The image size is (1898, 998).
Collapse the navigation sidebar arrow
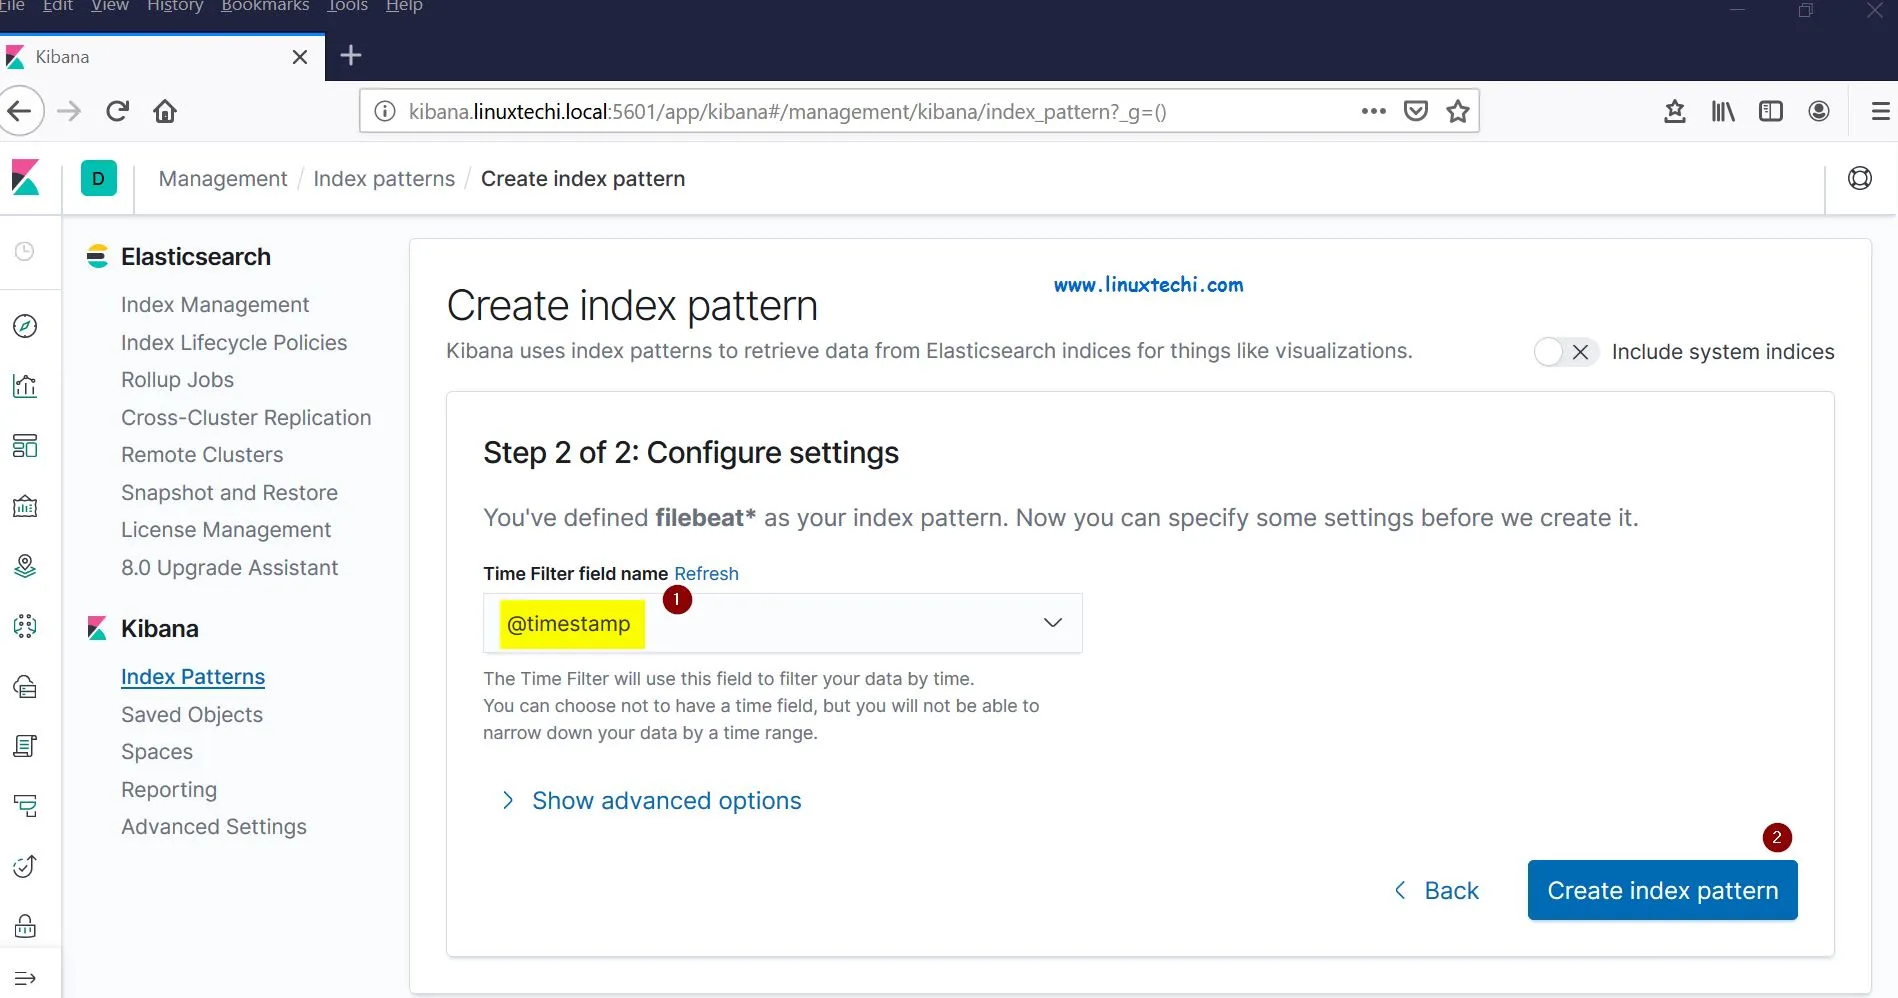(25, 977)
